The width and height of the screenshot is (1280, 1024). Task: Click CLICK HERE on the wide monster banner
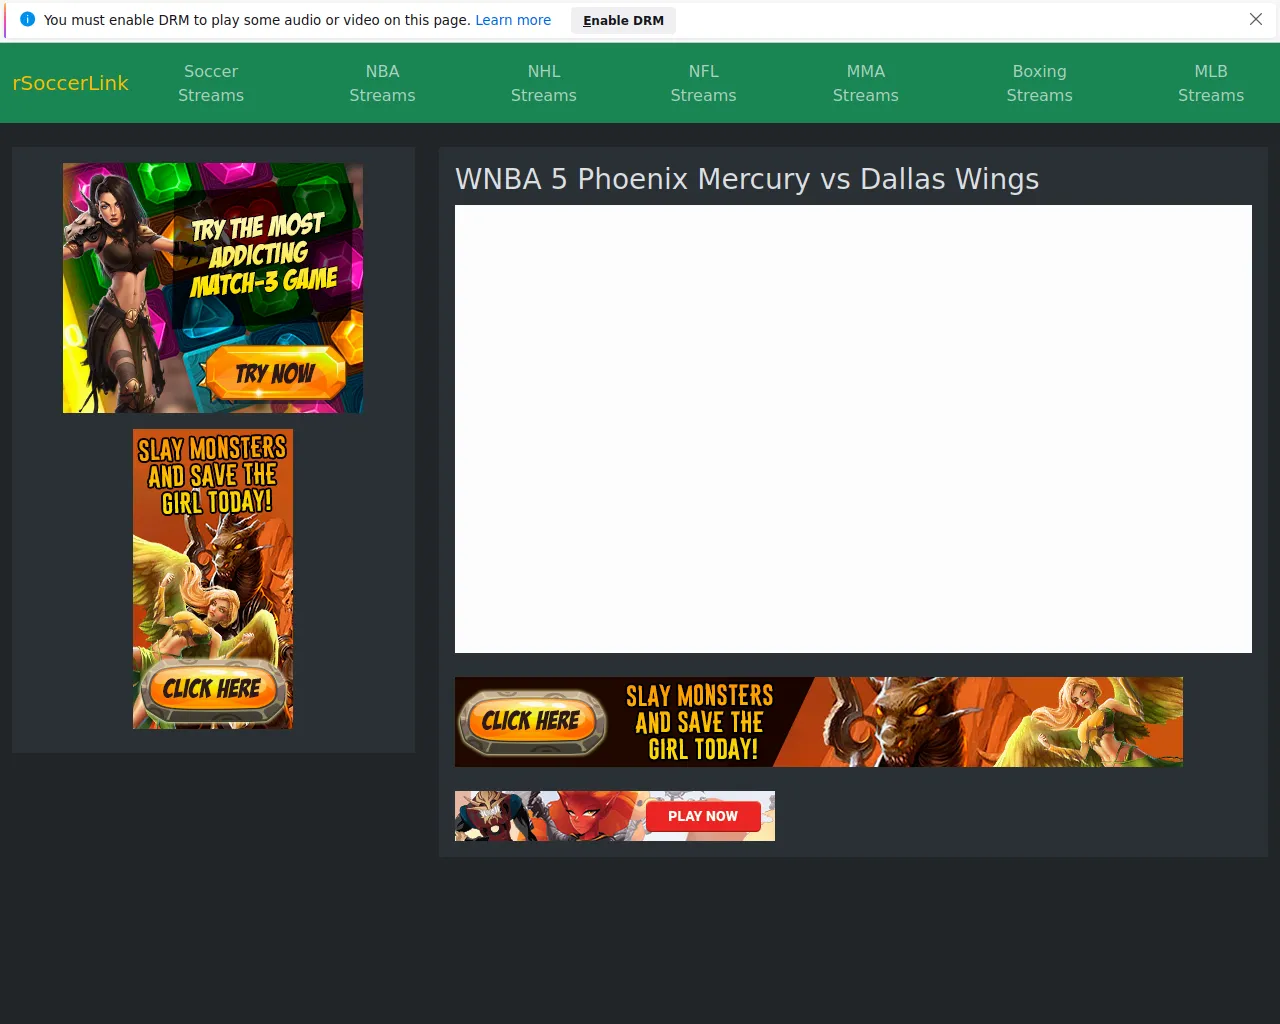pyautogui.click(x=531, y=721)
